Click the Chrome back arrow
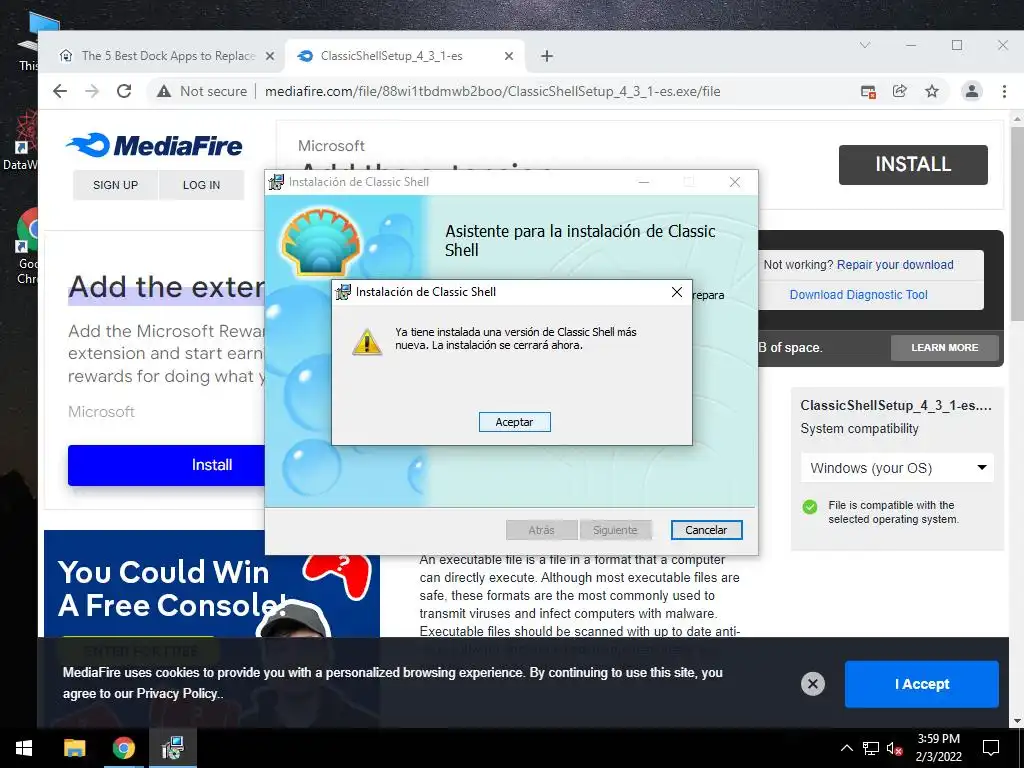 click(60, 91)
